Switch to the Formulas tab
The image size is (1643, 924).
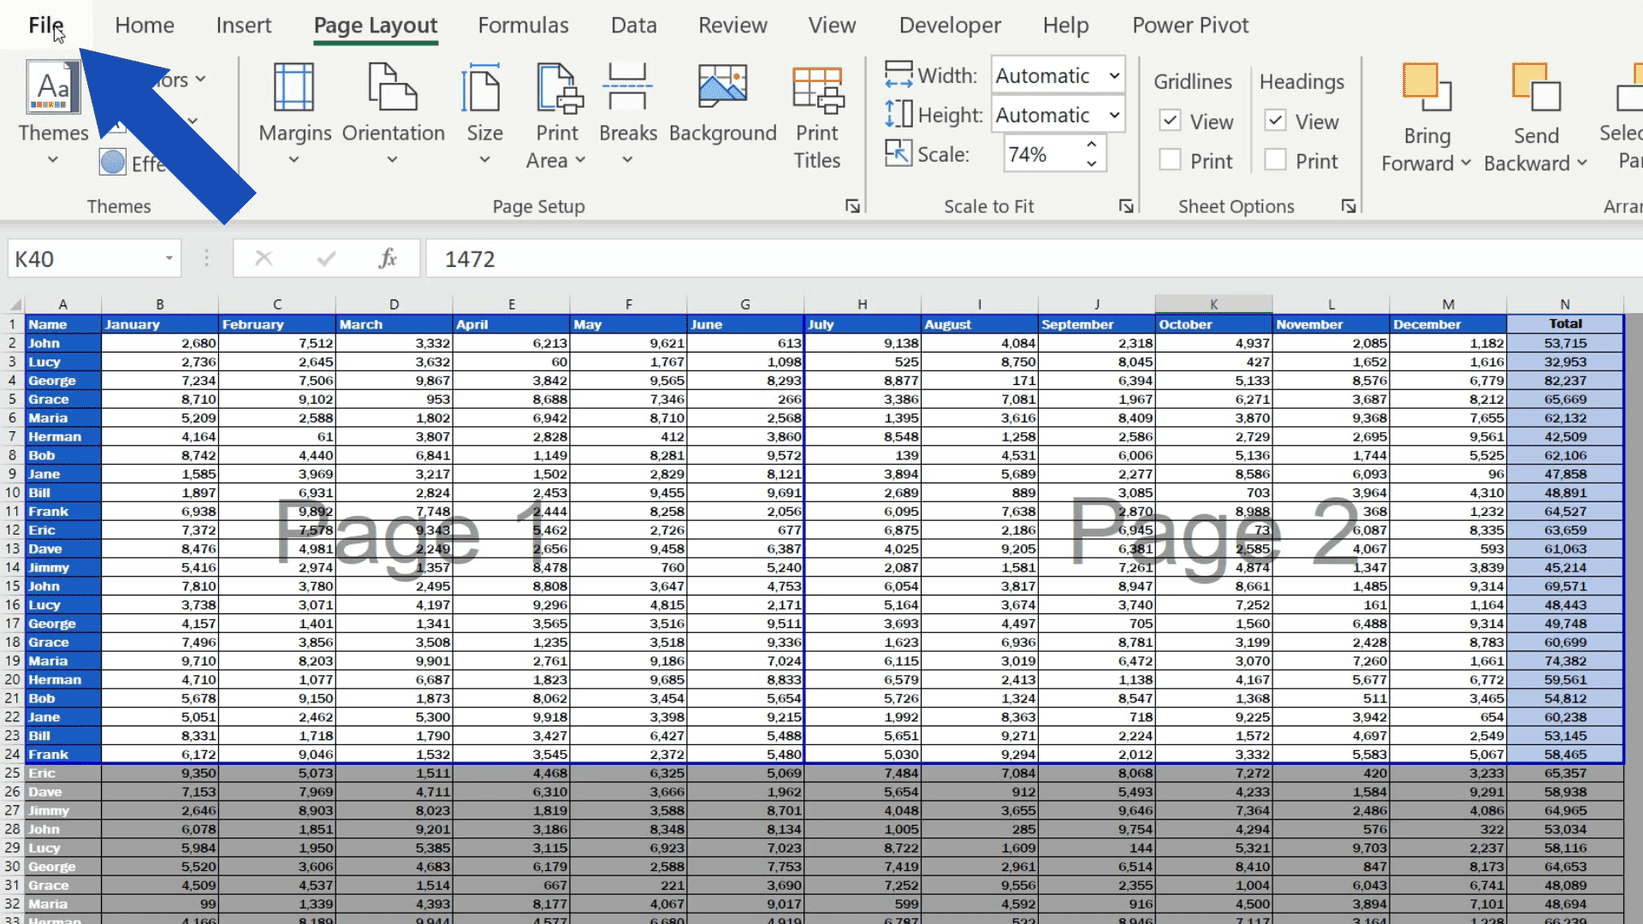point(523,25)
